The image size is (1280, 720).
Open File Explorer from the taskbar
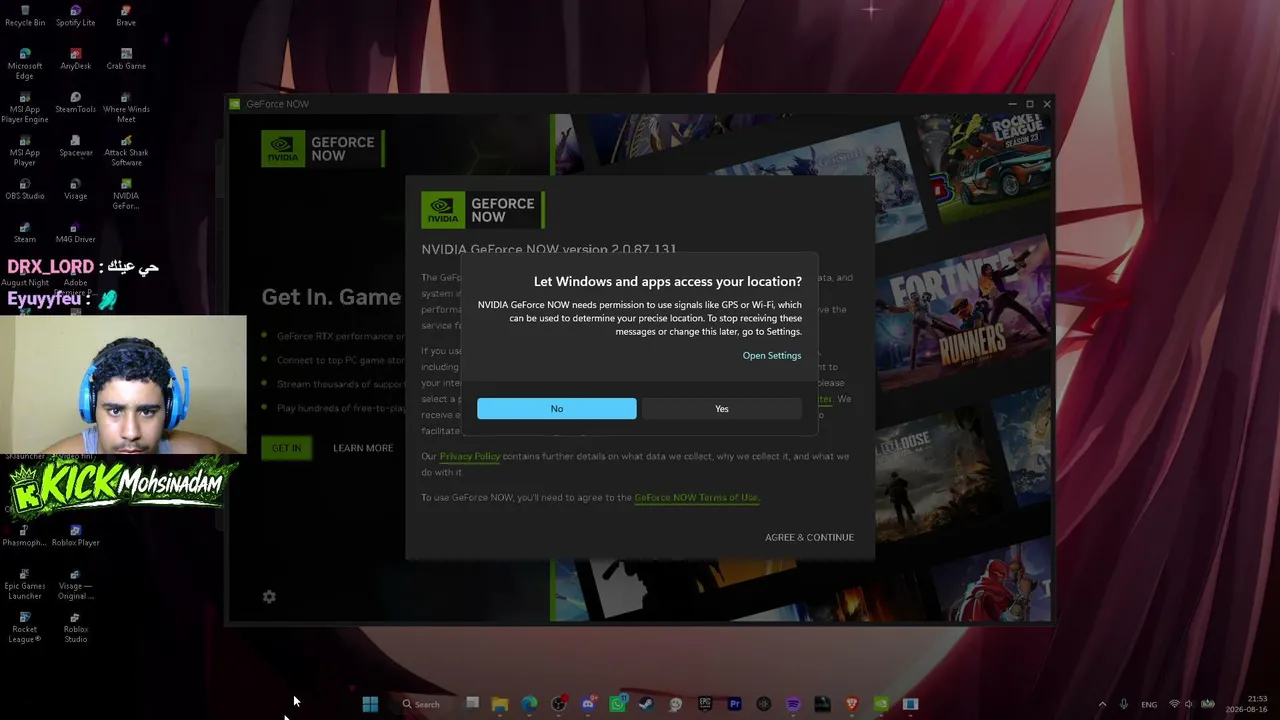click(500, 704)
